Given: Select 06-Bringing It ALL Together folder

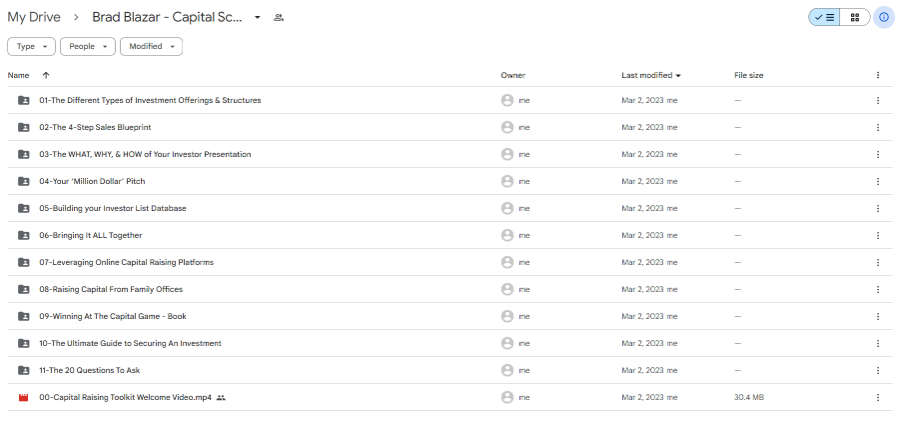Looking at the screenshot, I should coord(90,235).
